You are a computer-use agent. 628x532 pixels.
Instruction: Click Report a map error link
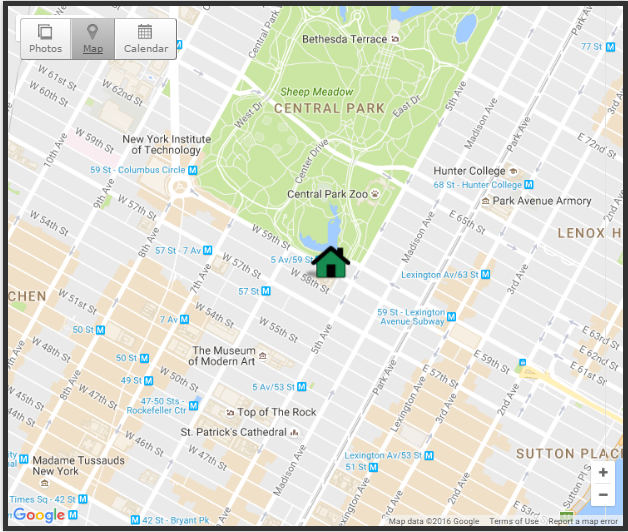point(583,521)
